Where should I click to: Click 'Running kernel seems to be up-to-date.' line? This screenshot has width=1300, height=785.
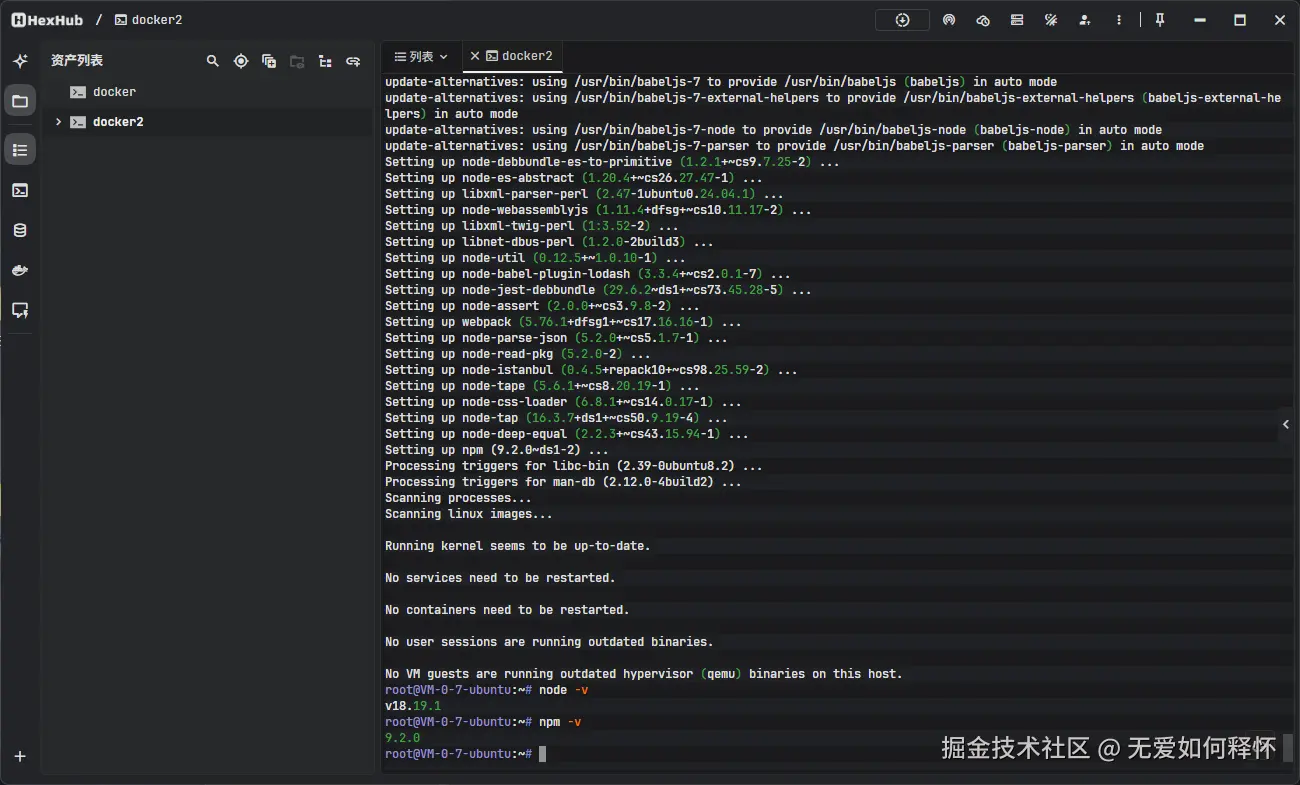coord(518,546)
